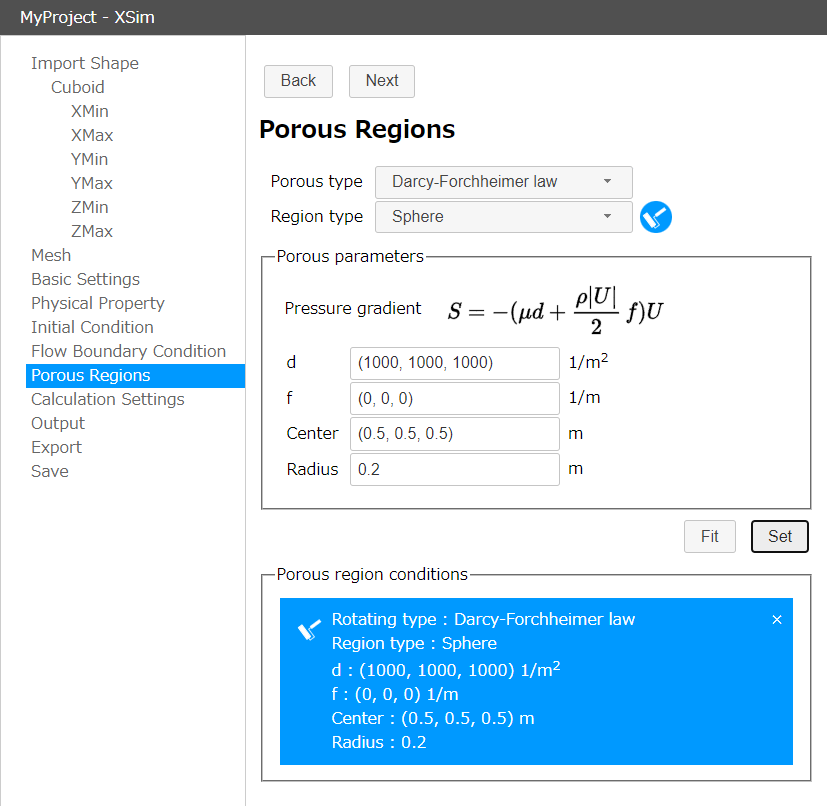
Task: Select the YMax face
Action: [x=92, y=184]
